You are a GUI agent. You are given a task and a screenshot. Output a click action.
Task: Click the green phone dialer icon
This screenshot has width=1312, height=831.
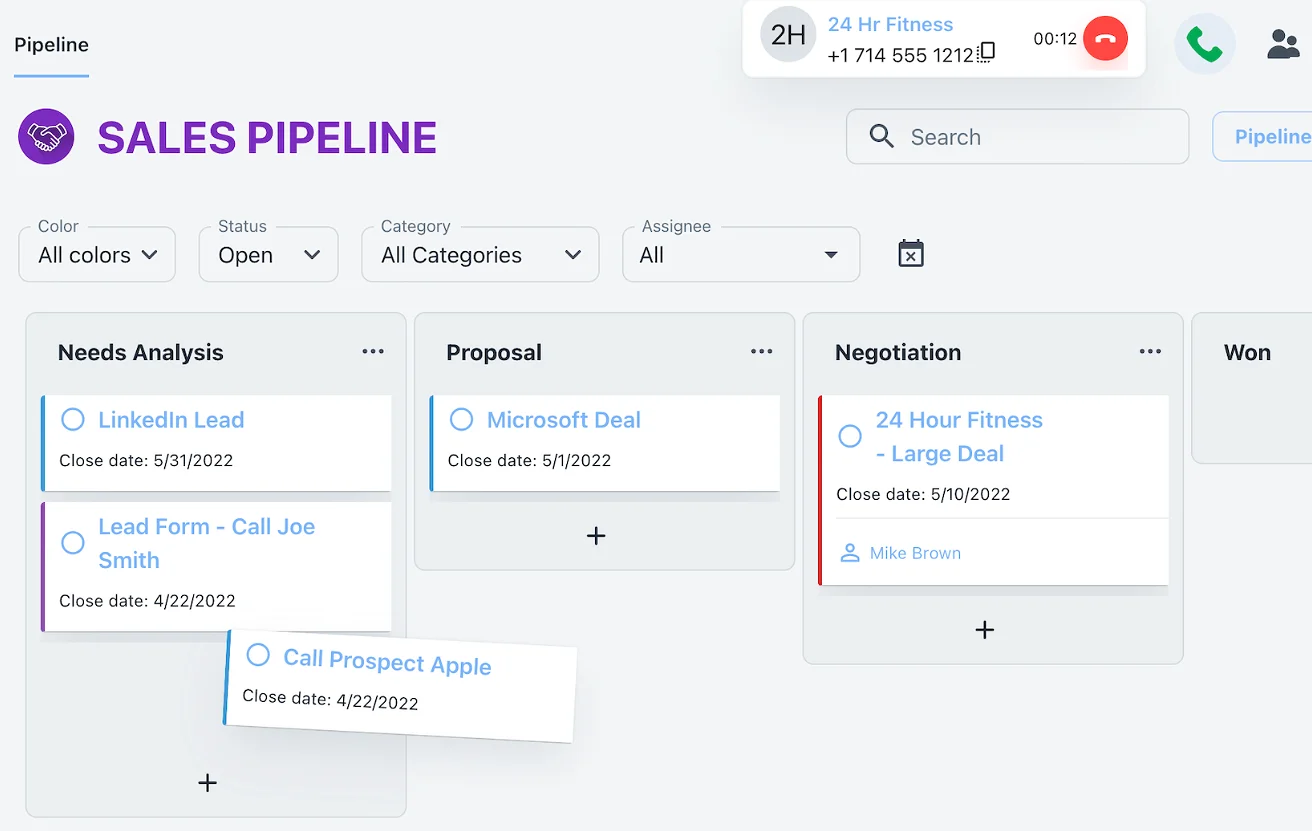[x=1204, y=44]
